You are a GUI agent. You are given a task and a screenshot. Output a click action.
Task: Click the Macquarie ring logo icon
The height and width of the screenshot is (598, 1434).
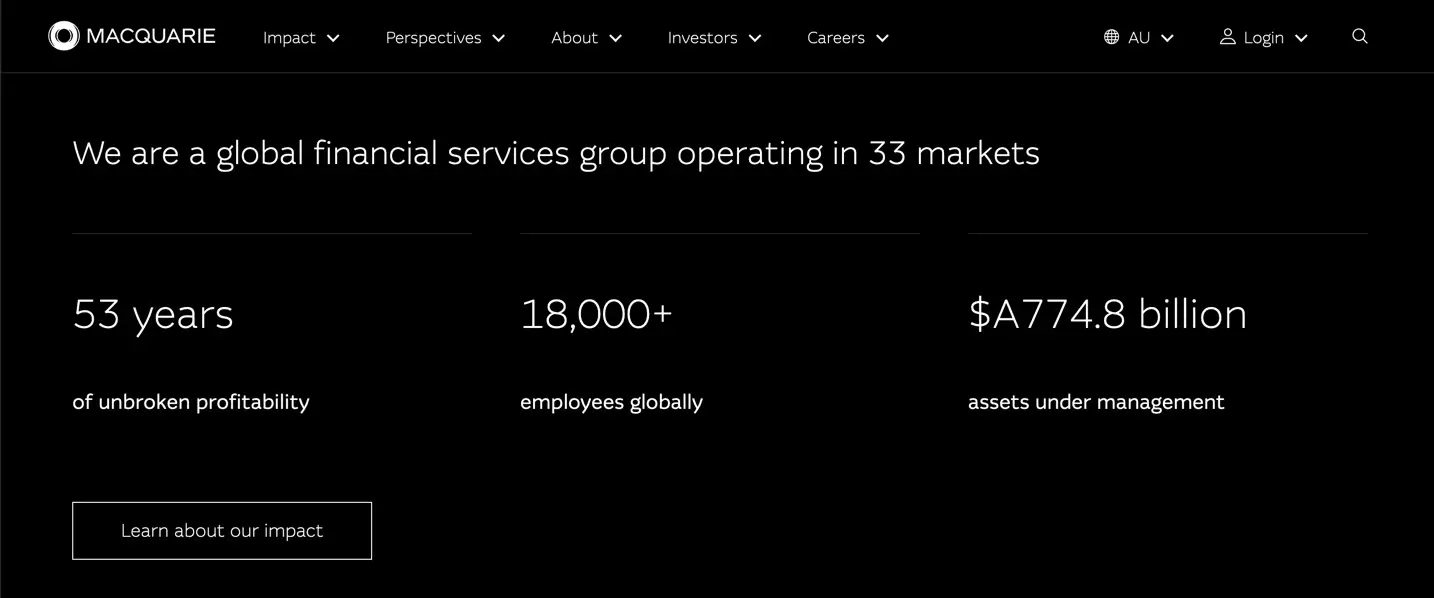click(x=63, y=36)
